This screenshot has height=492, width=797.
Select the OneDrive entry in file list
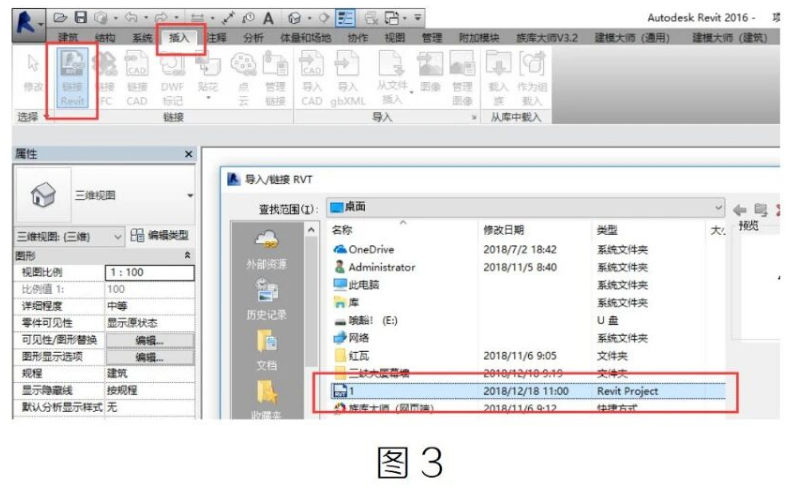364,250
